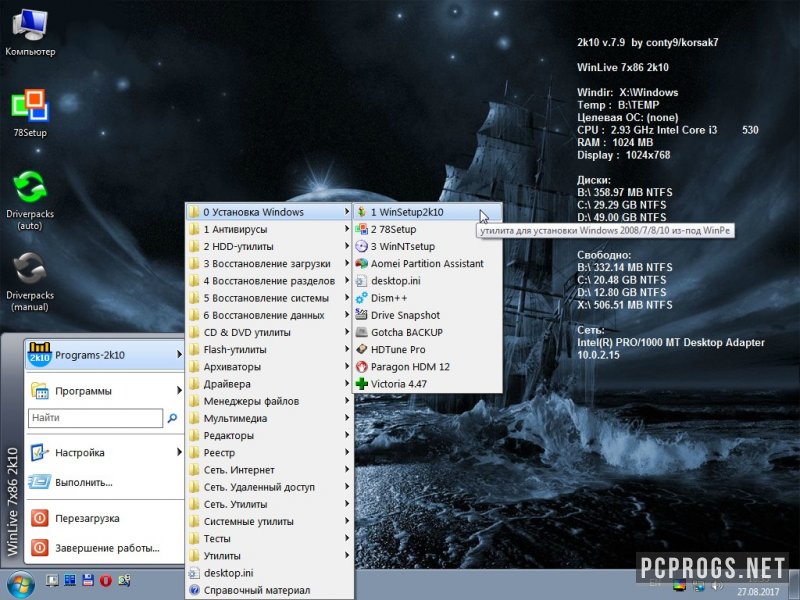Screen dimensions: 800x600
Task: Expand the 2 HDD-утилиты folder
Action: pos(269,246)
